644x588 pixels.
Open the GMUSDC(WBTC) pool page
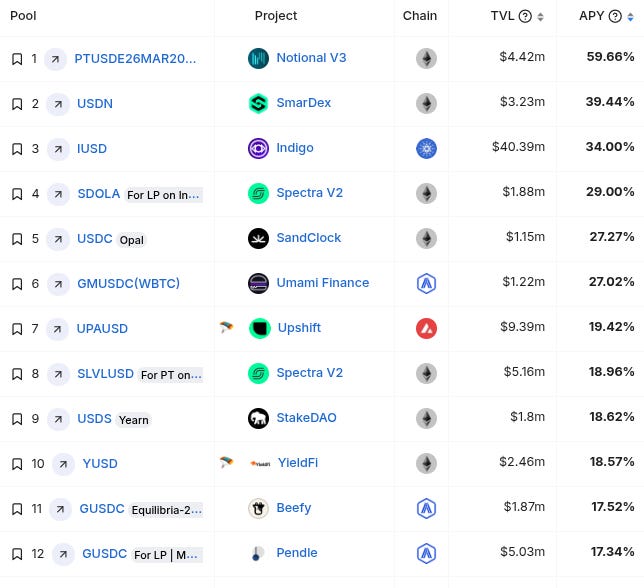pyautogui.click(x=129, y=283)
